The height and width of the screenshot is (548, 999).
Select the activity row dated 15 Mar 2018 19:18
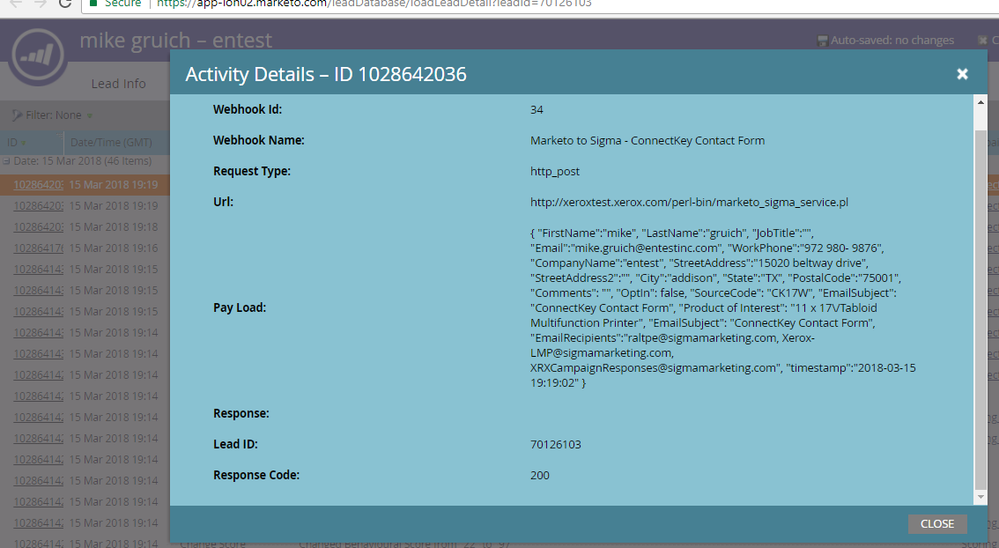tap(85, 227)
